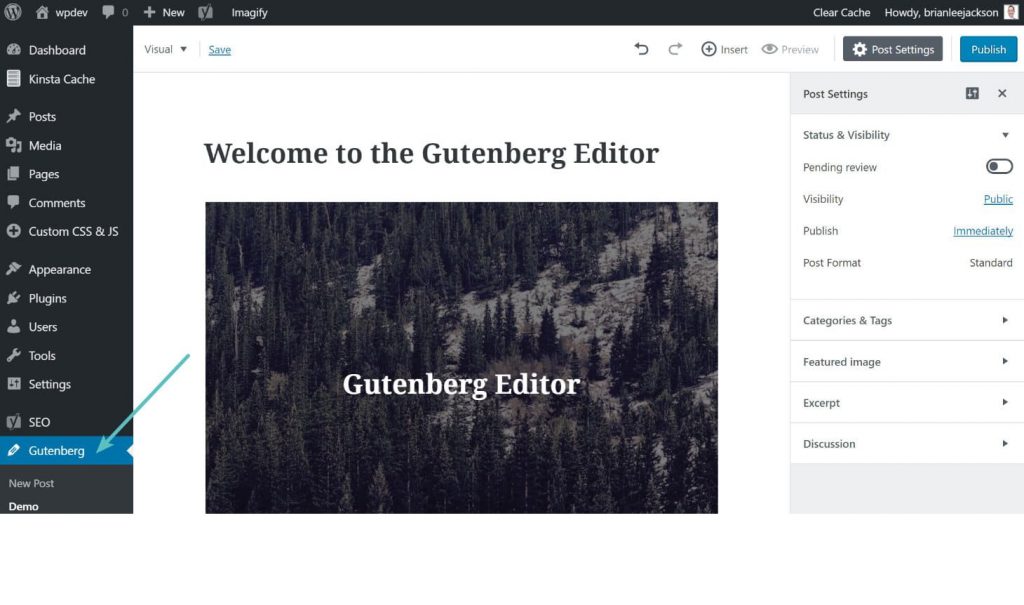1024x605 pixels.
Task: Click the user avatar next to Howdy
Action: pyautogui.click(x=1010, y=12)
